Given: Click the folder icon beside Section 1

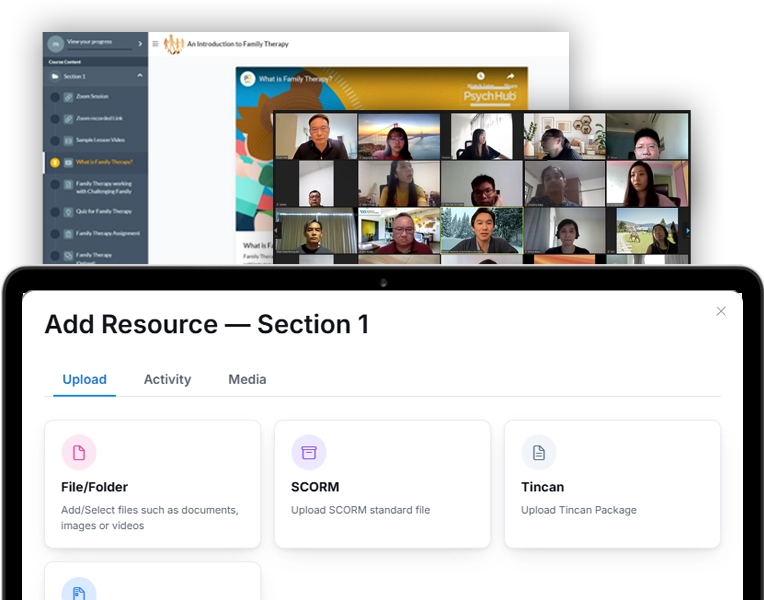Looking at the screenshot, I should pos(55,77).
